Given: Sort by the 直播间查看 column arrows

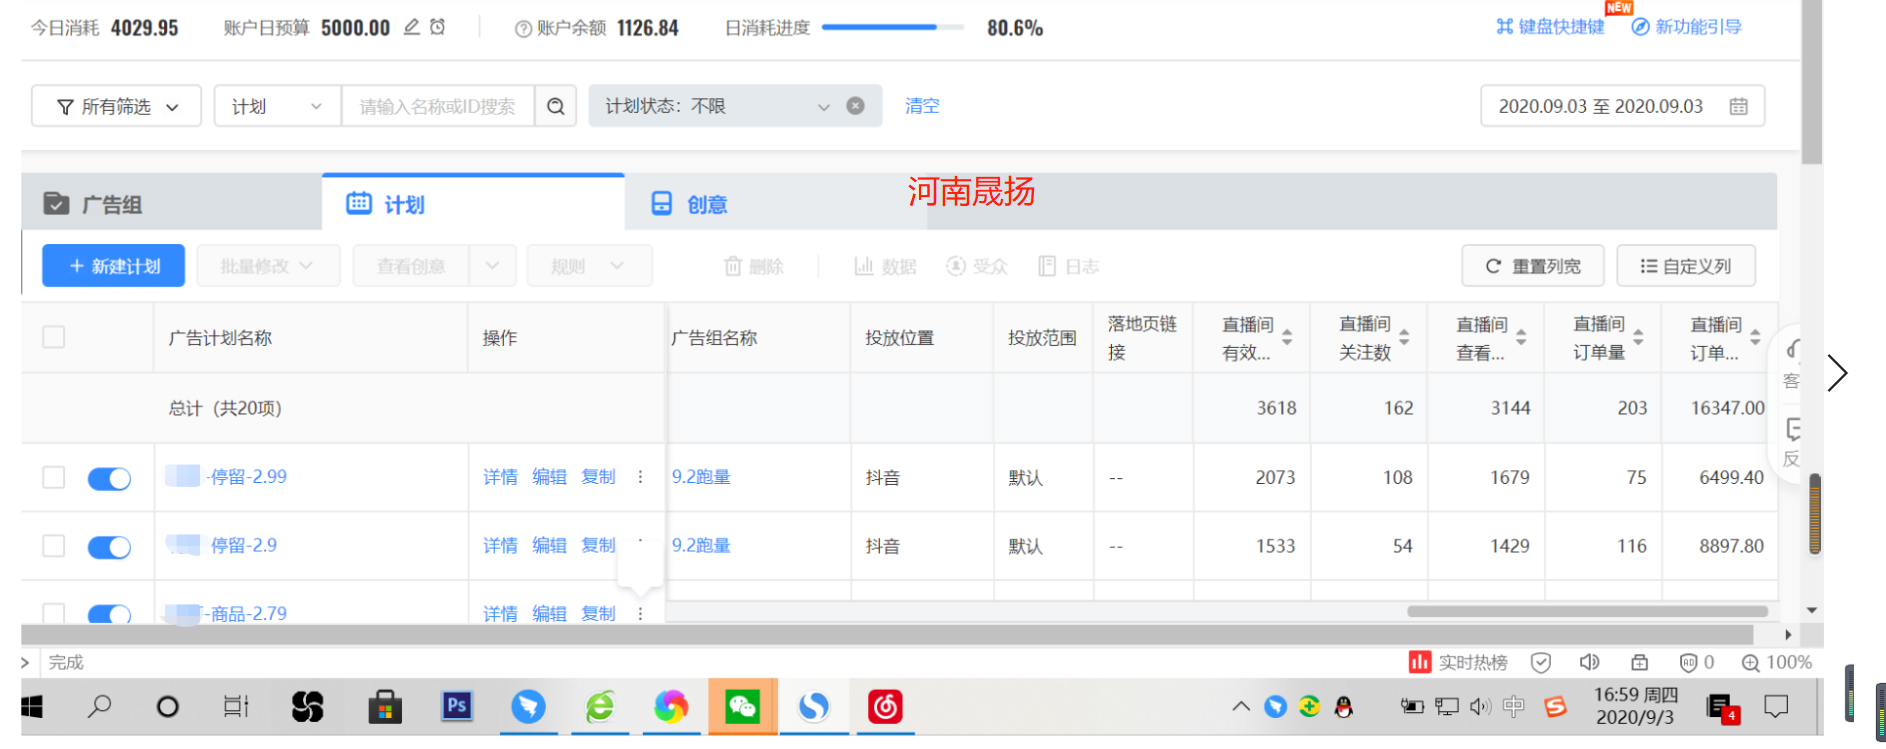Looking at the screenshot, I should tap(1521, 337).
